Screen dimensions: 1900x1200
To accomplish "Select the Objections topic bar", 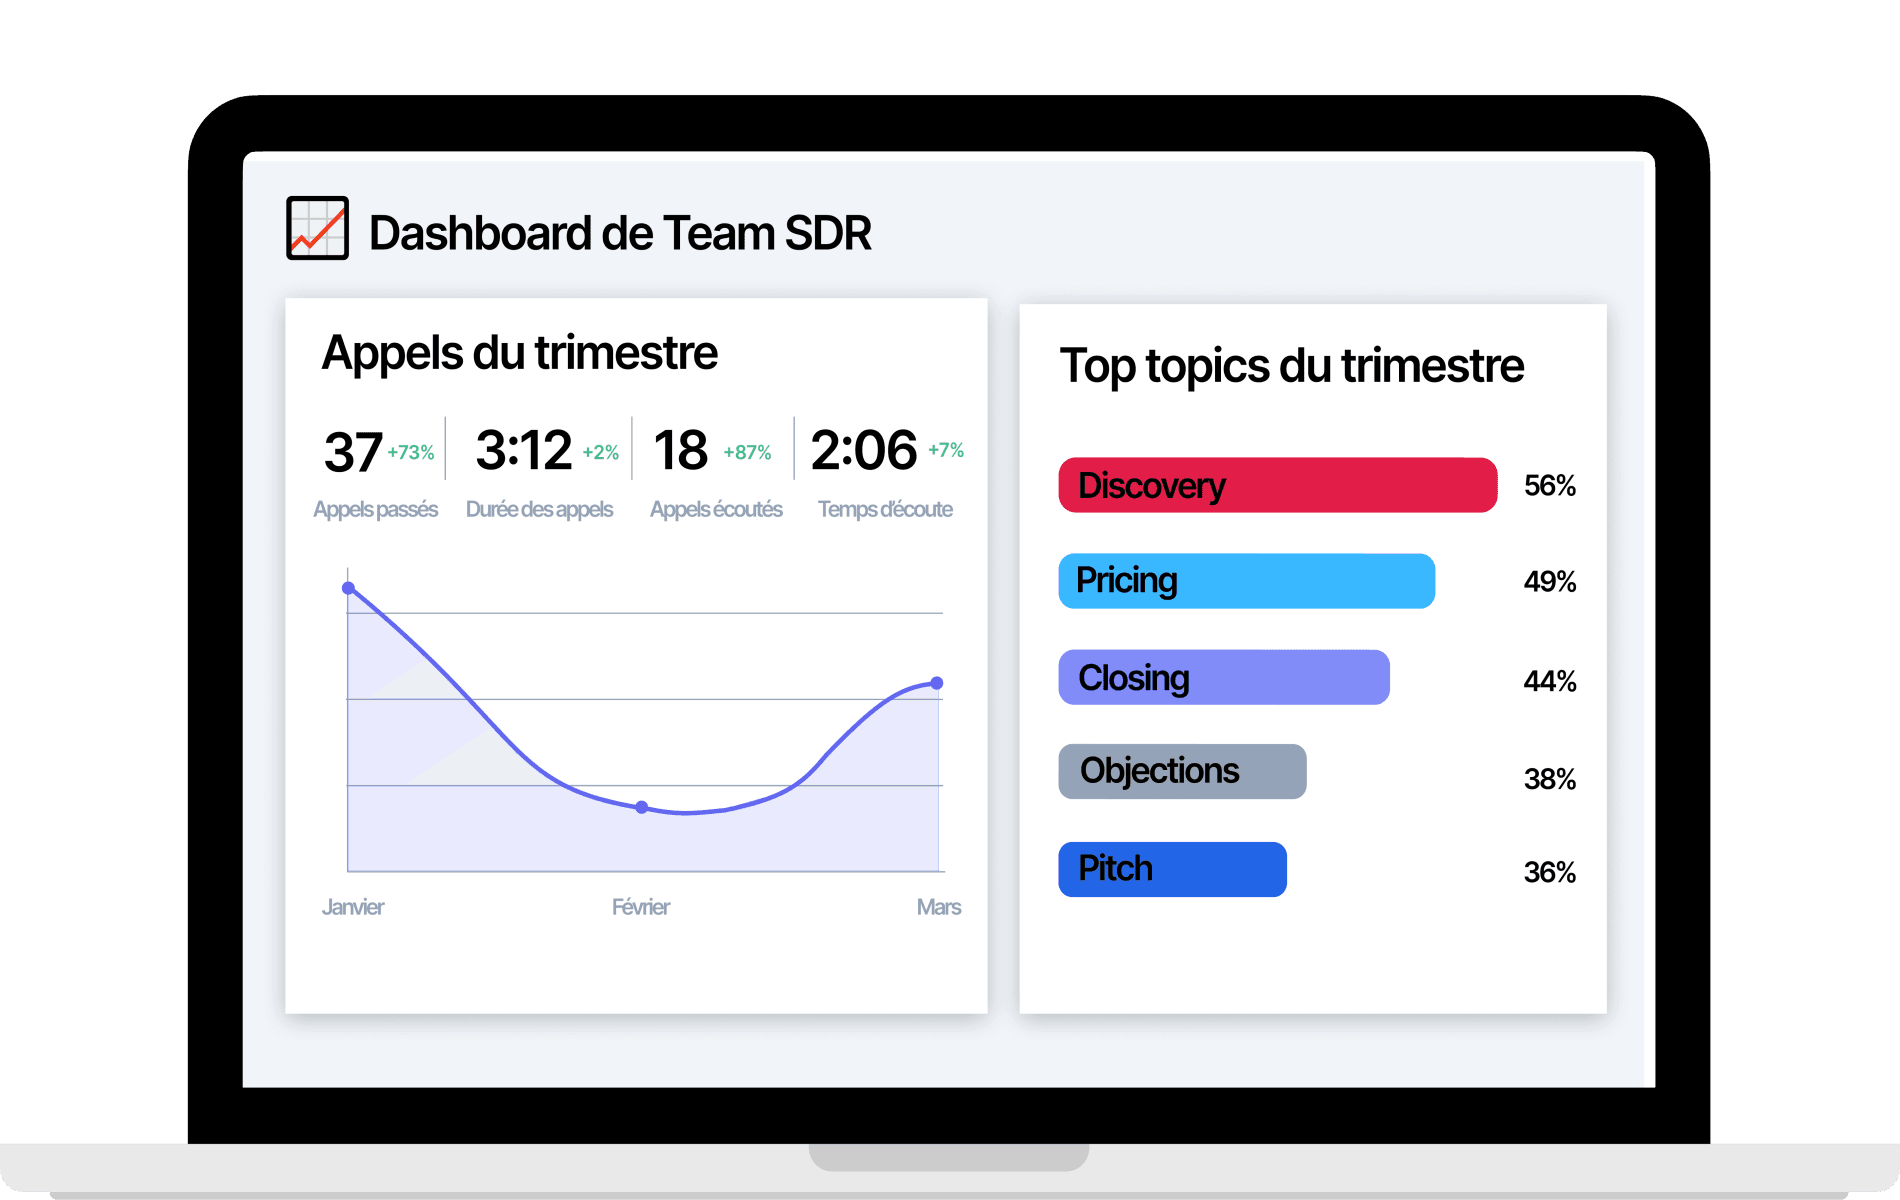I will 1182,770.
